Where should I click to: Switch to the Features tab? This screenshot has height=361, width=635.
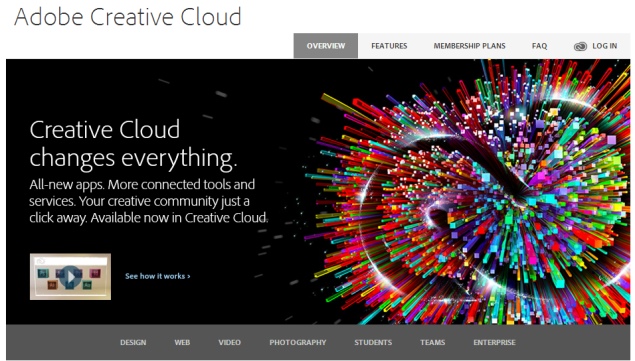(x=389, y=46)
